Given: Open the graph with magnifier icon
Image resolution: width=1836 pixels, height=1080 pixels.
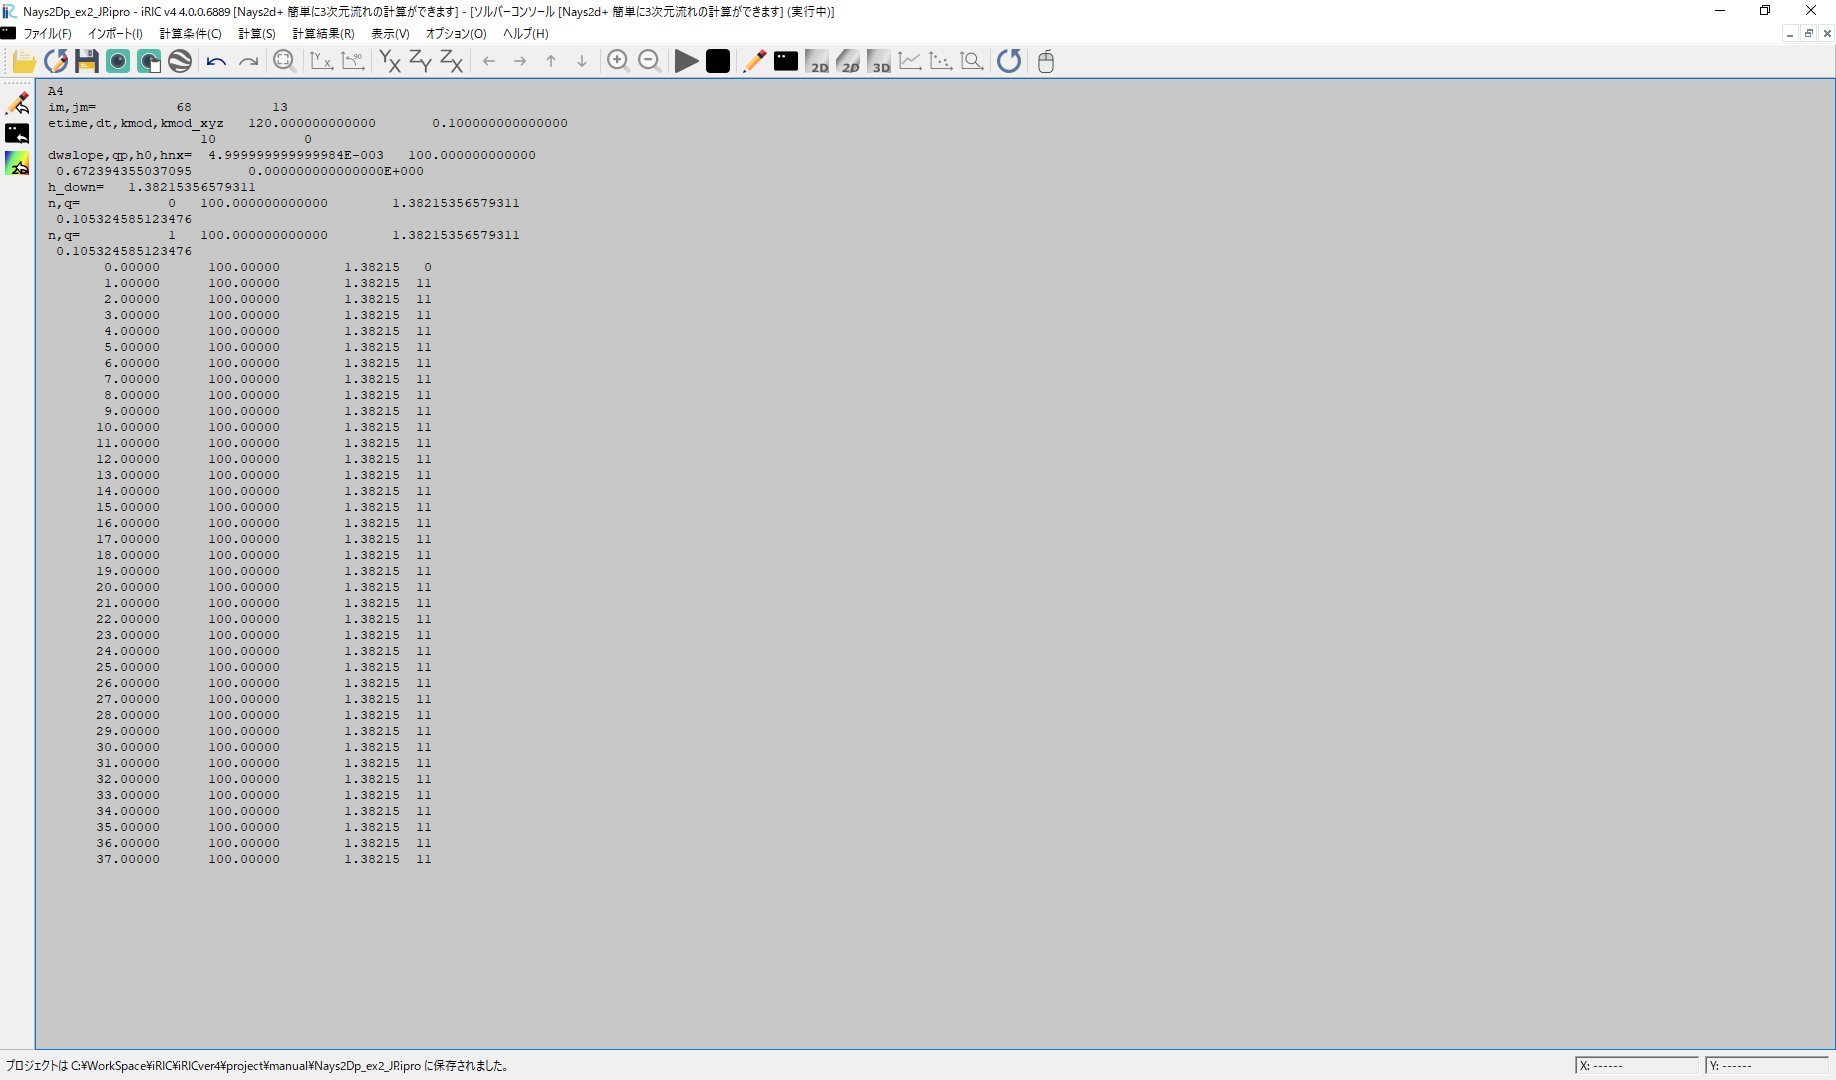Looking at the screenshot, I should point(972,62).
